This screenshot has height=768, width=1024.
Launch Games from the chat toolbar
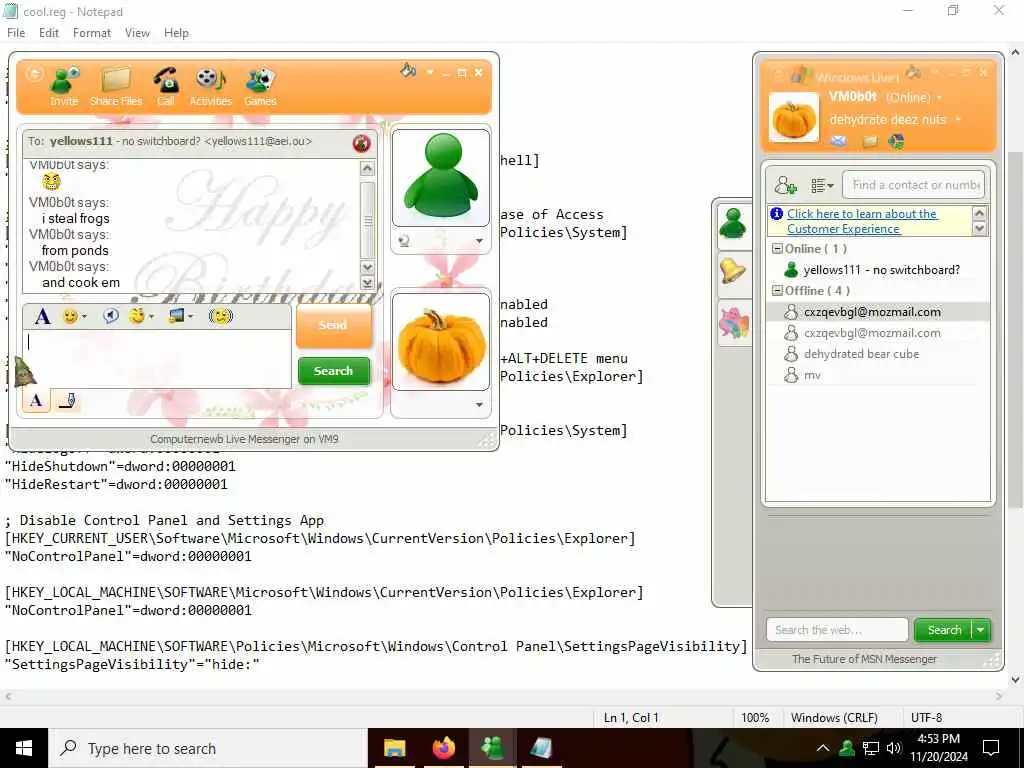[x=260, y=86]
